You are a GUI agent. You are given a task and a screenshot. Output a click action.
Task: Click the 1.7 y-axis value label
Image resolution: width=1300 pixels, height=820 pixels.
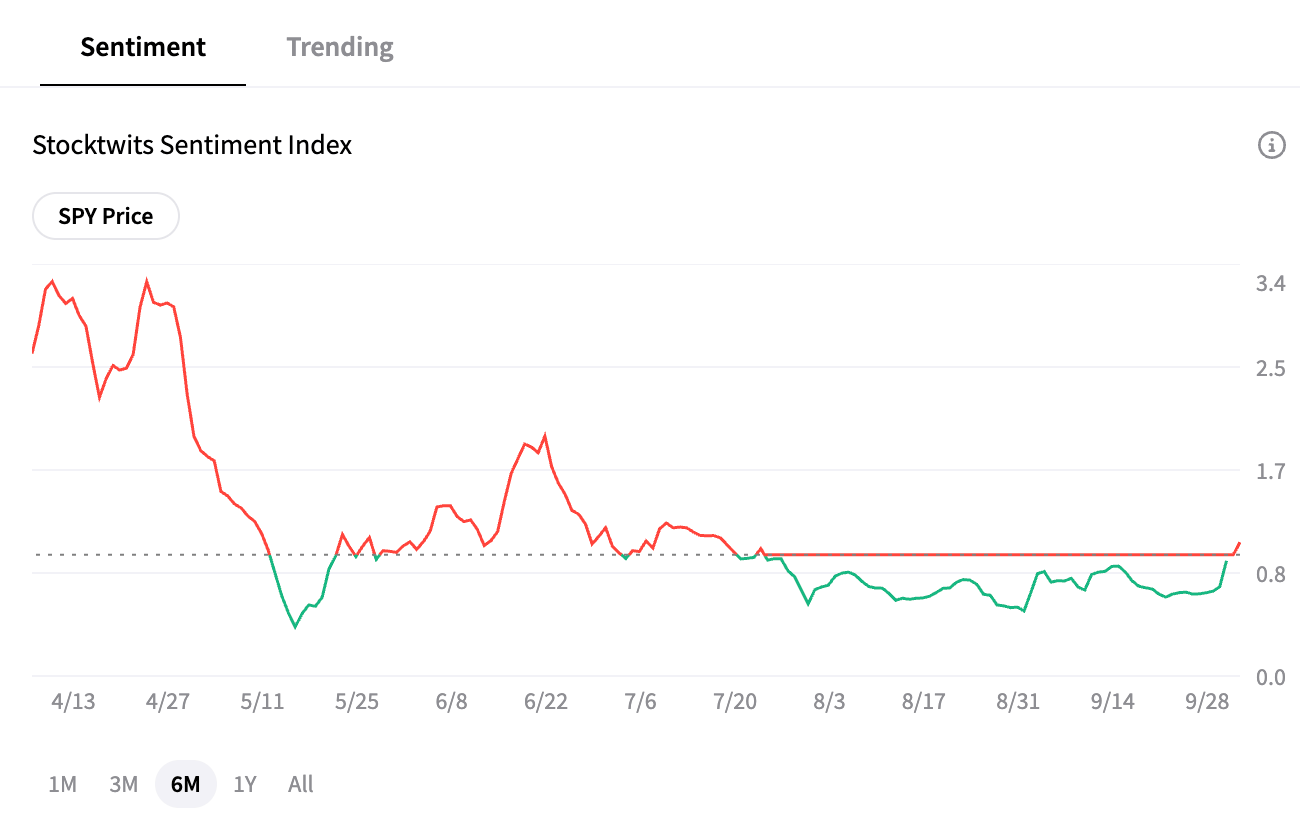point(1270,471)
